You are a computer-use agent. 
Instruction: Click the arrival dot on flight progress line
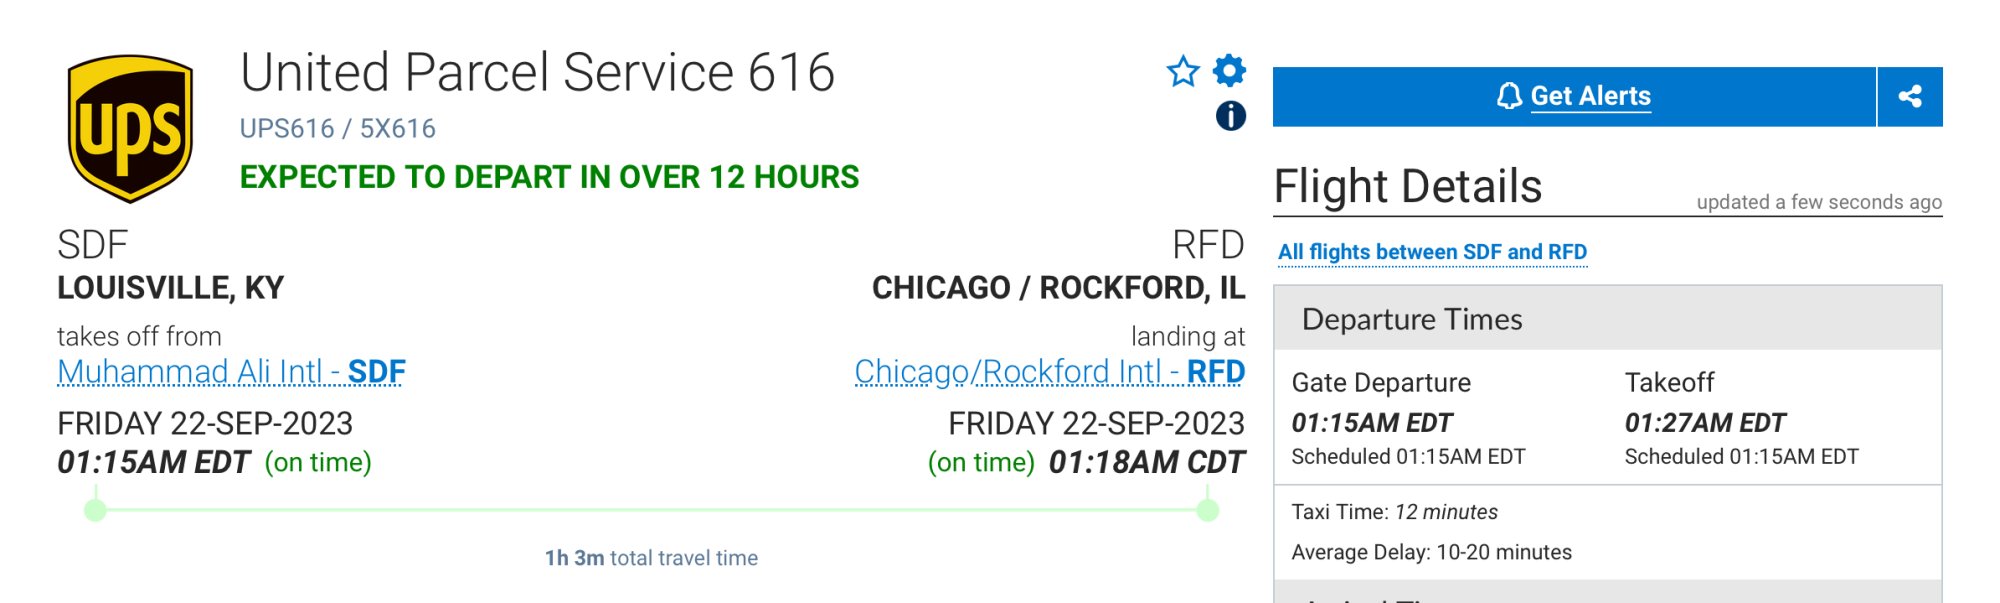pyautogui.click(x=1208, y=510)
